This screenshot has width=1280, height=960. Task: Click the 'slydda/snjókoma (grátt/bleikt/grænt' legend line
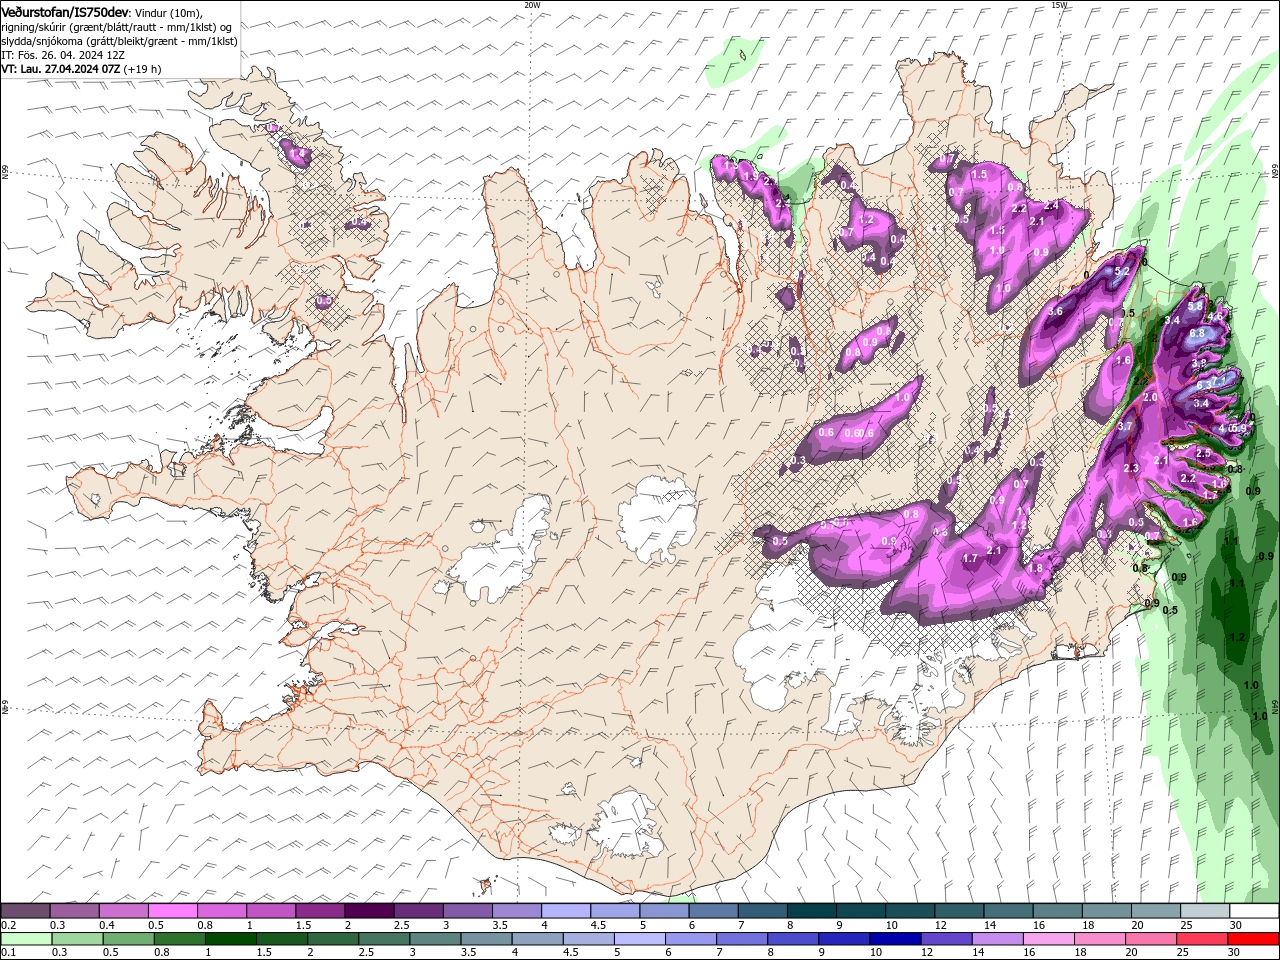click(119, 41)
